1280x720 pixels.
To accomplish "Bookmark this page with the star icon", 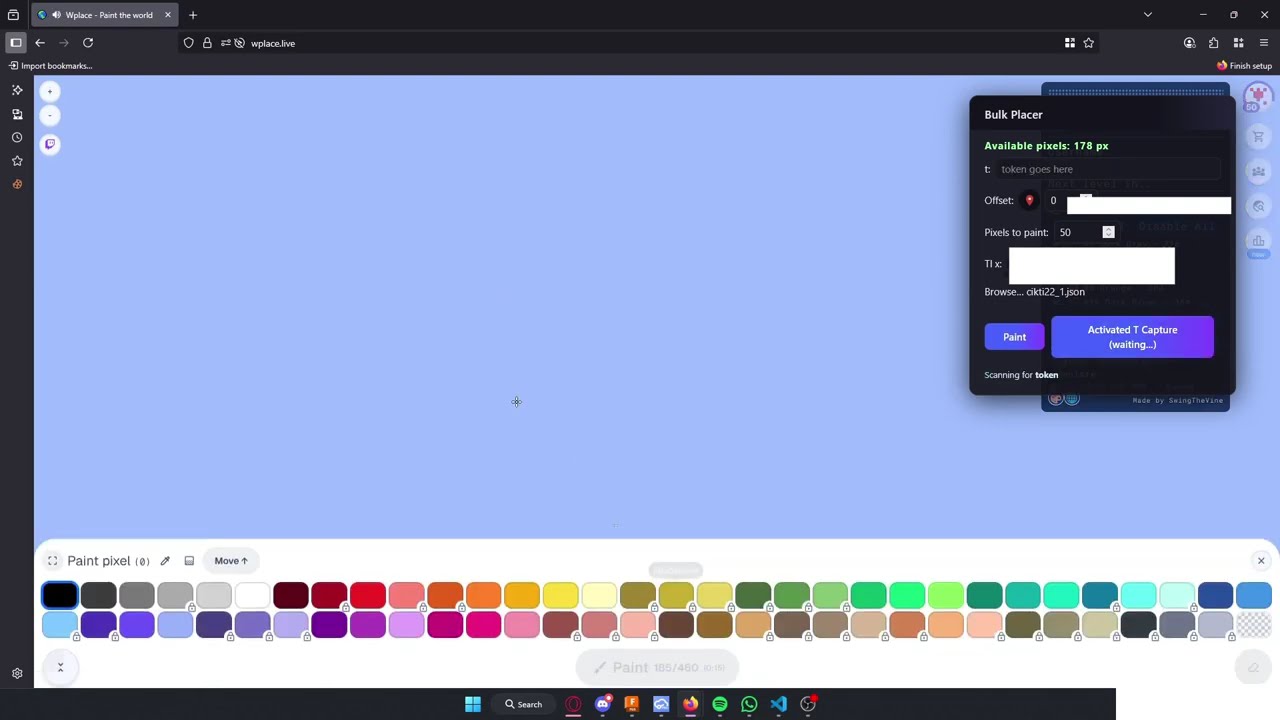I will [x=1089, y=43].
